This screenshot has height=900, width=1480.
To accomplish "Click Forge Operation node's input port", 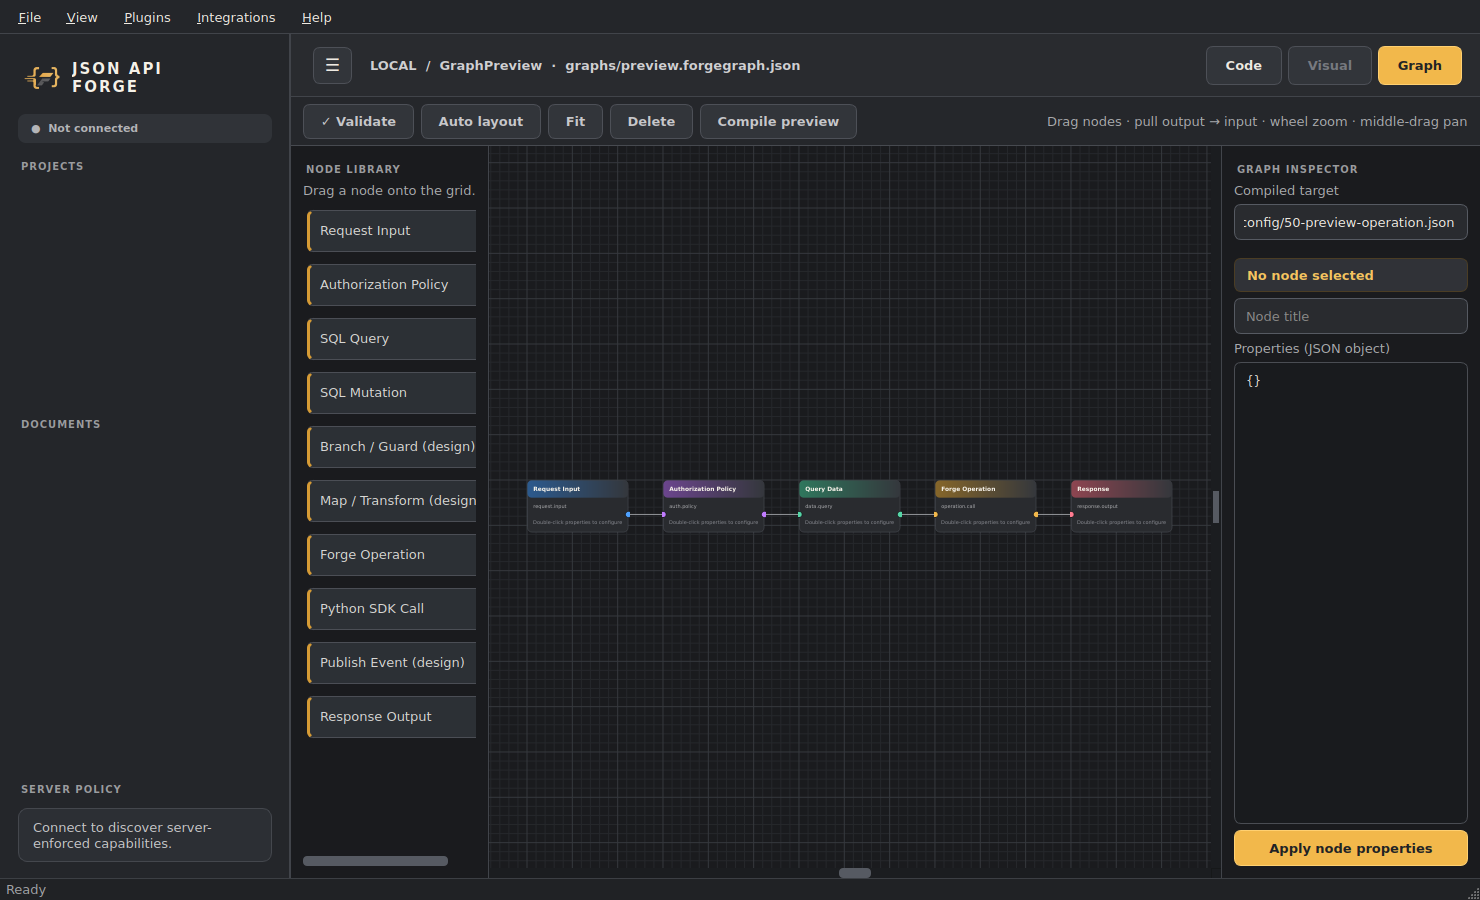I will [x=935, y=514].
